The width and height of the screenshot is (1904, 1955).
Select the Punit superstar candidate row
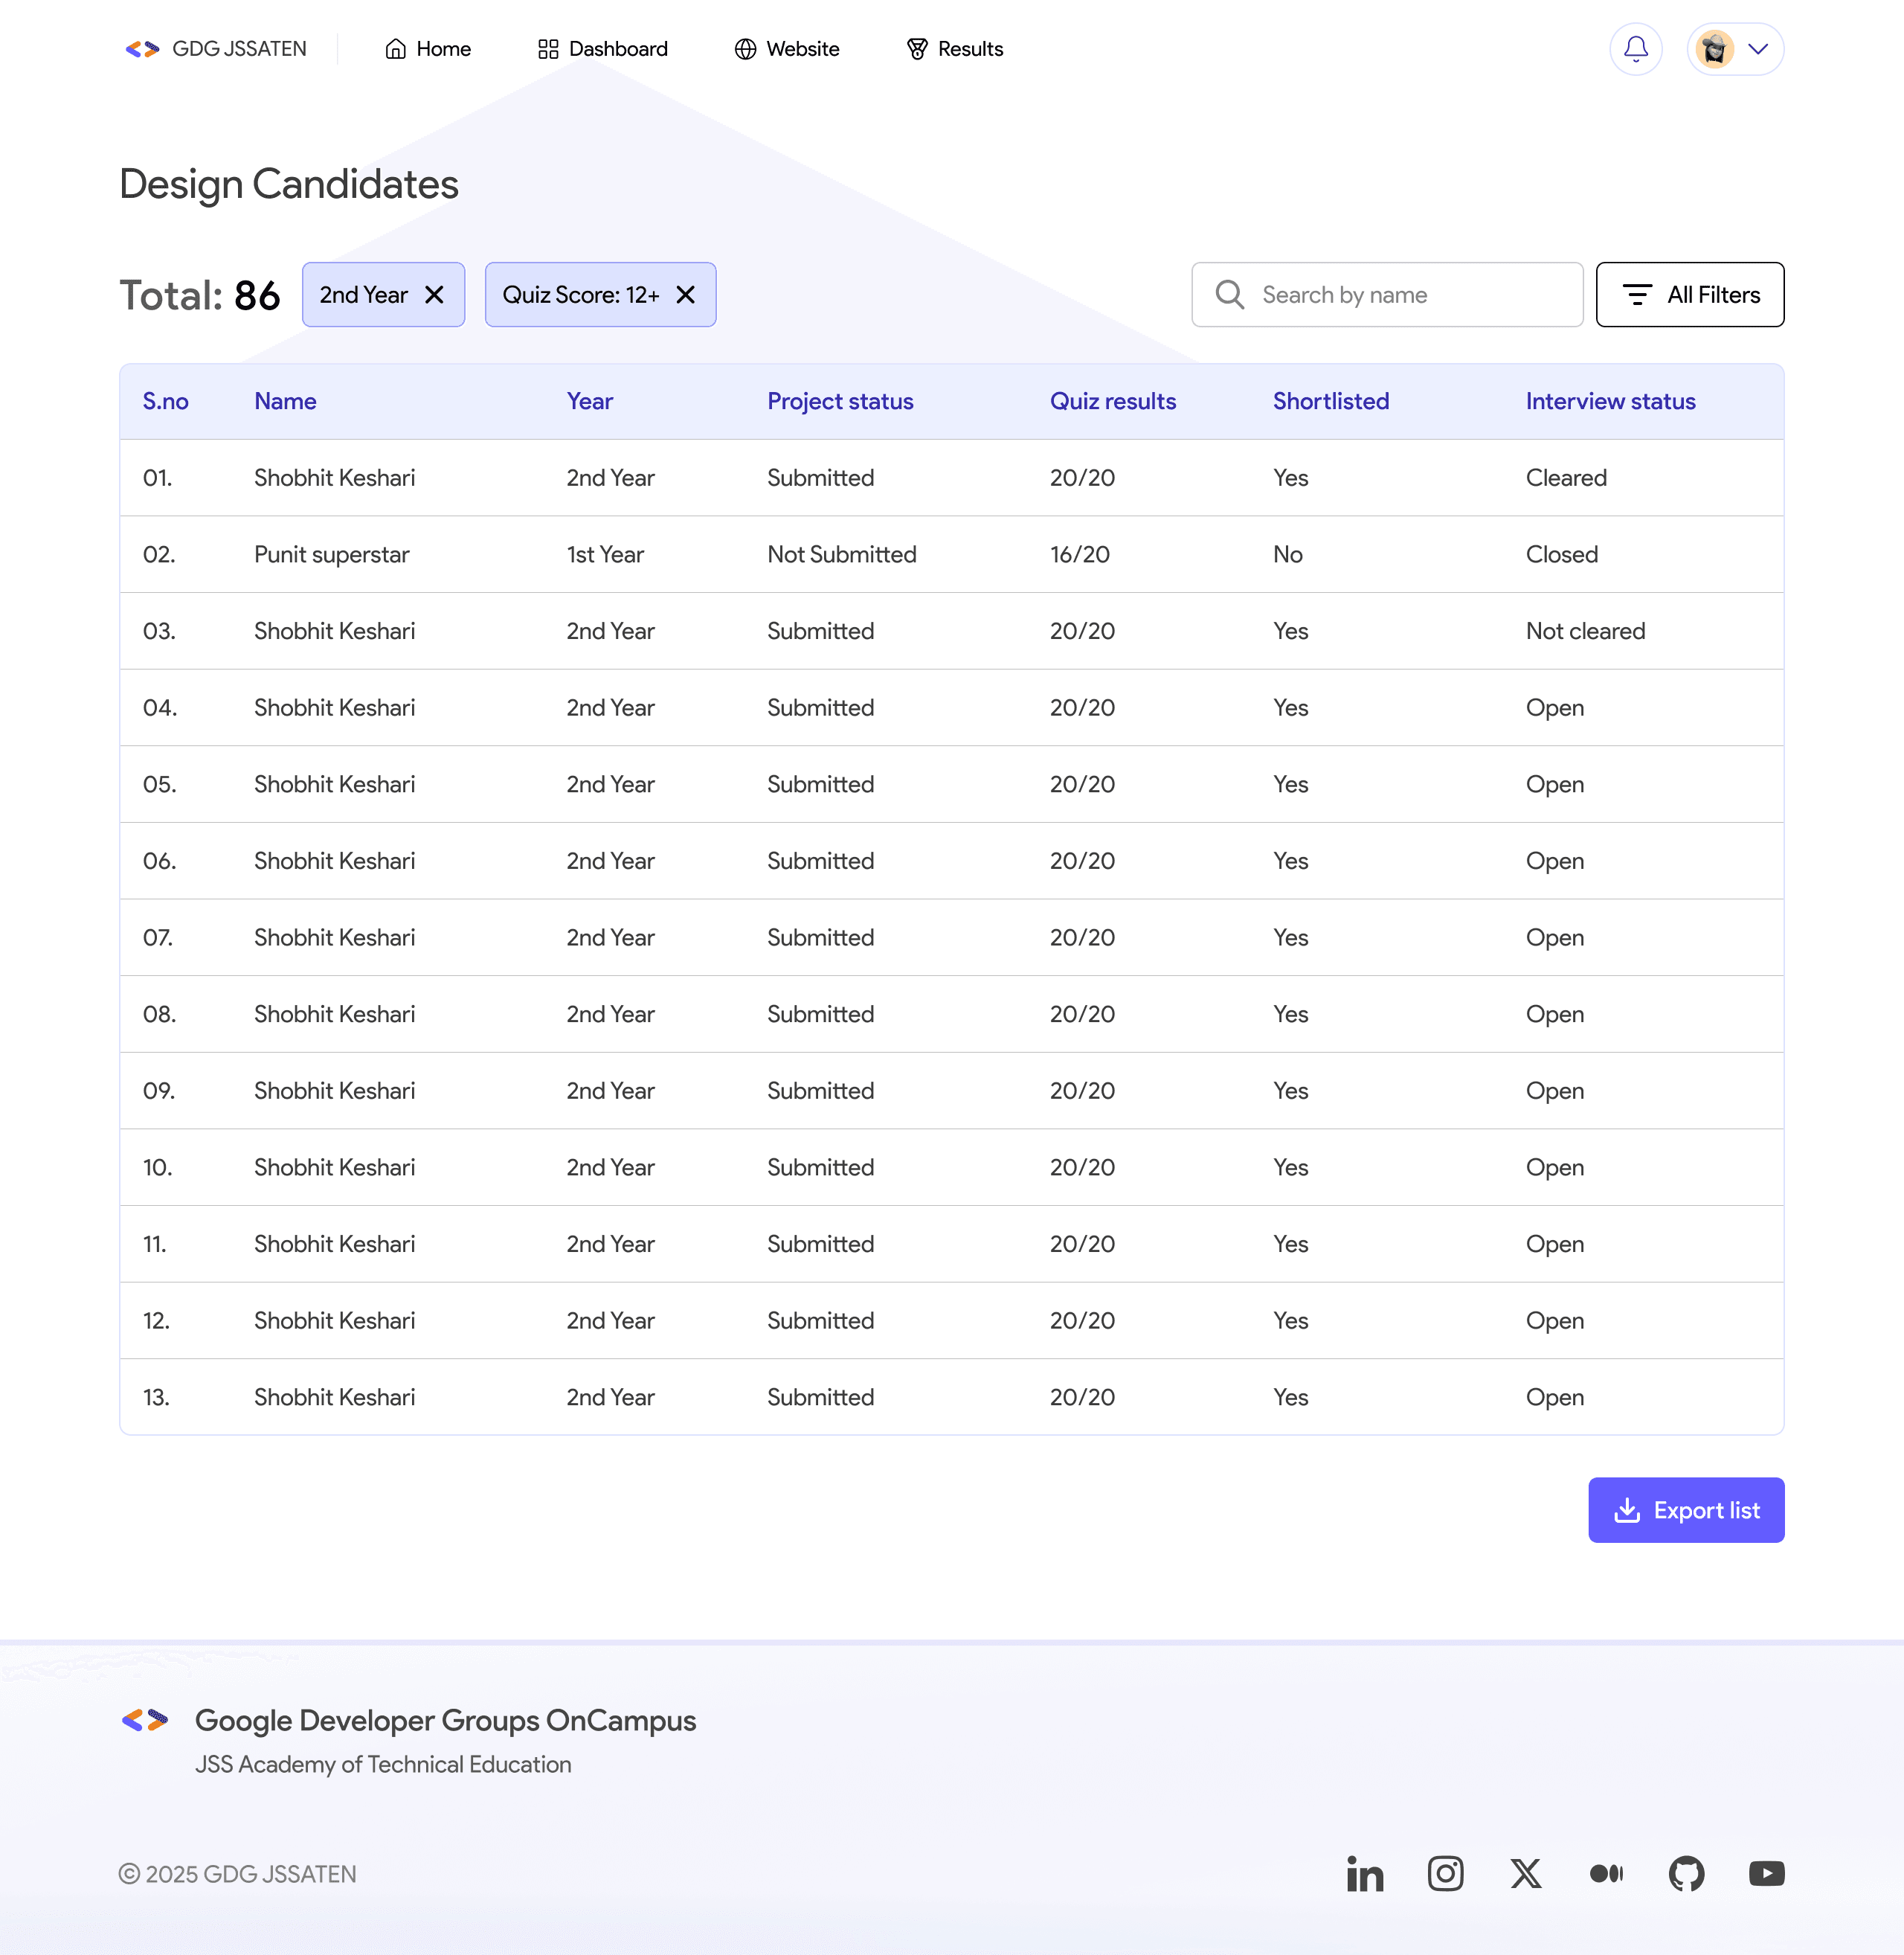click(x=331, y=554)
